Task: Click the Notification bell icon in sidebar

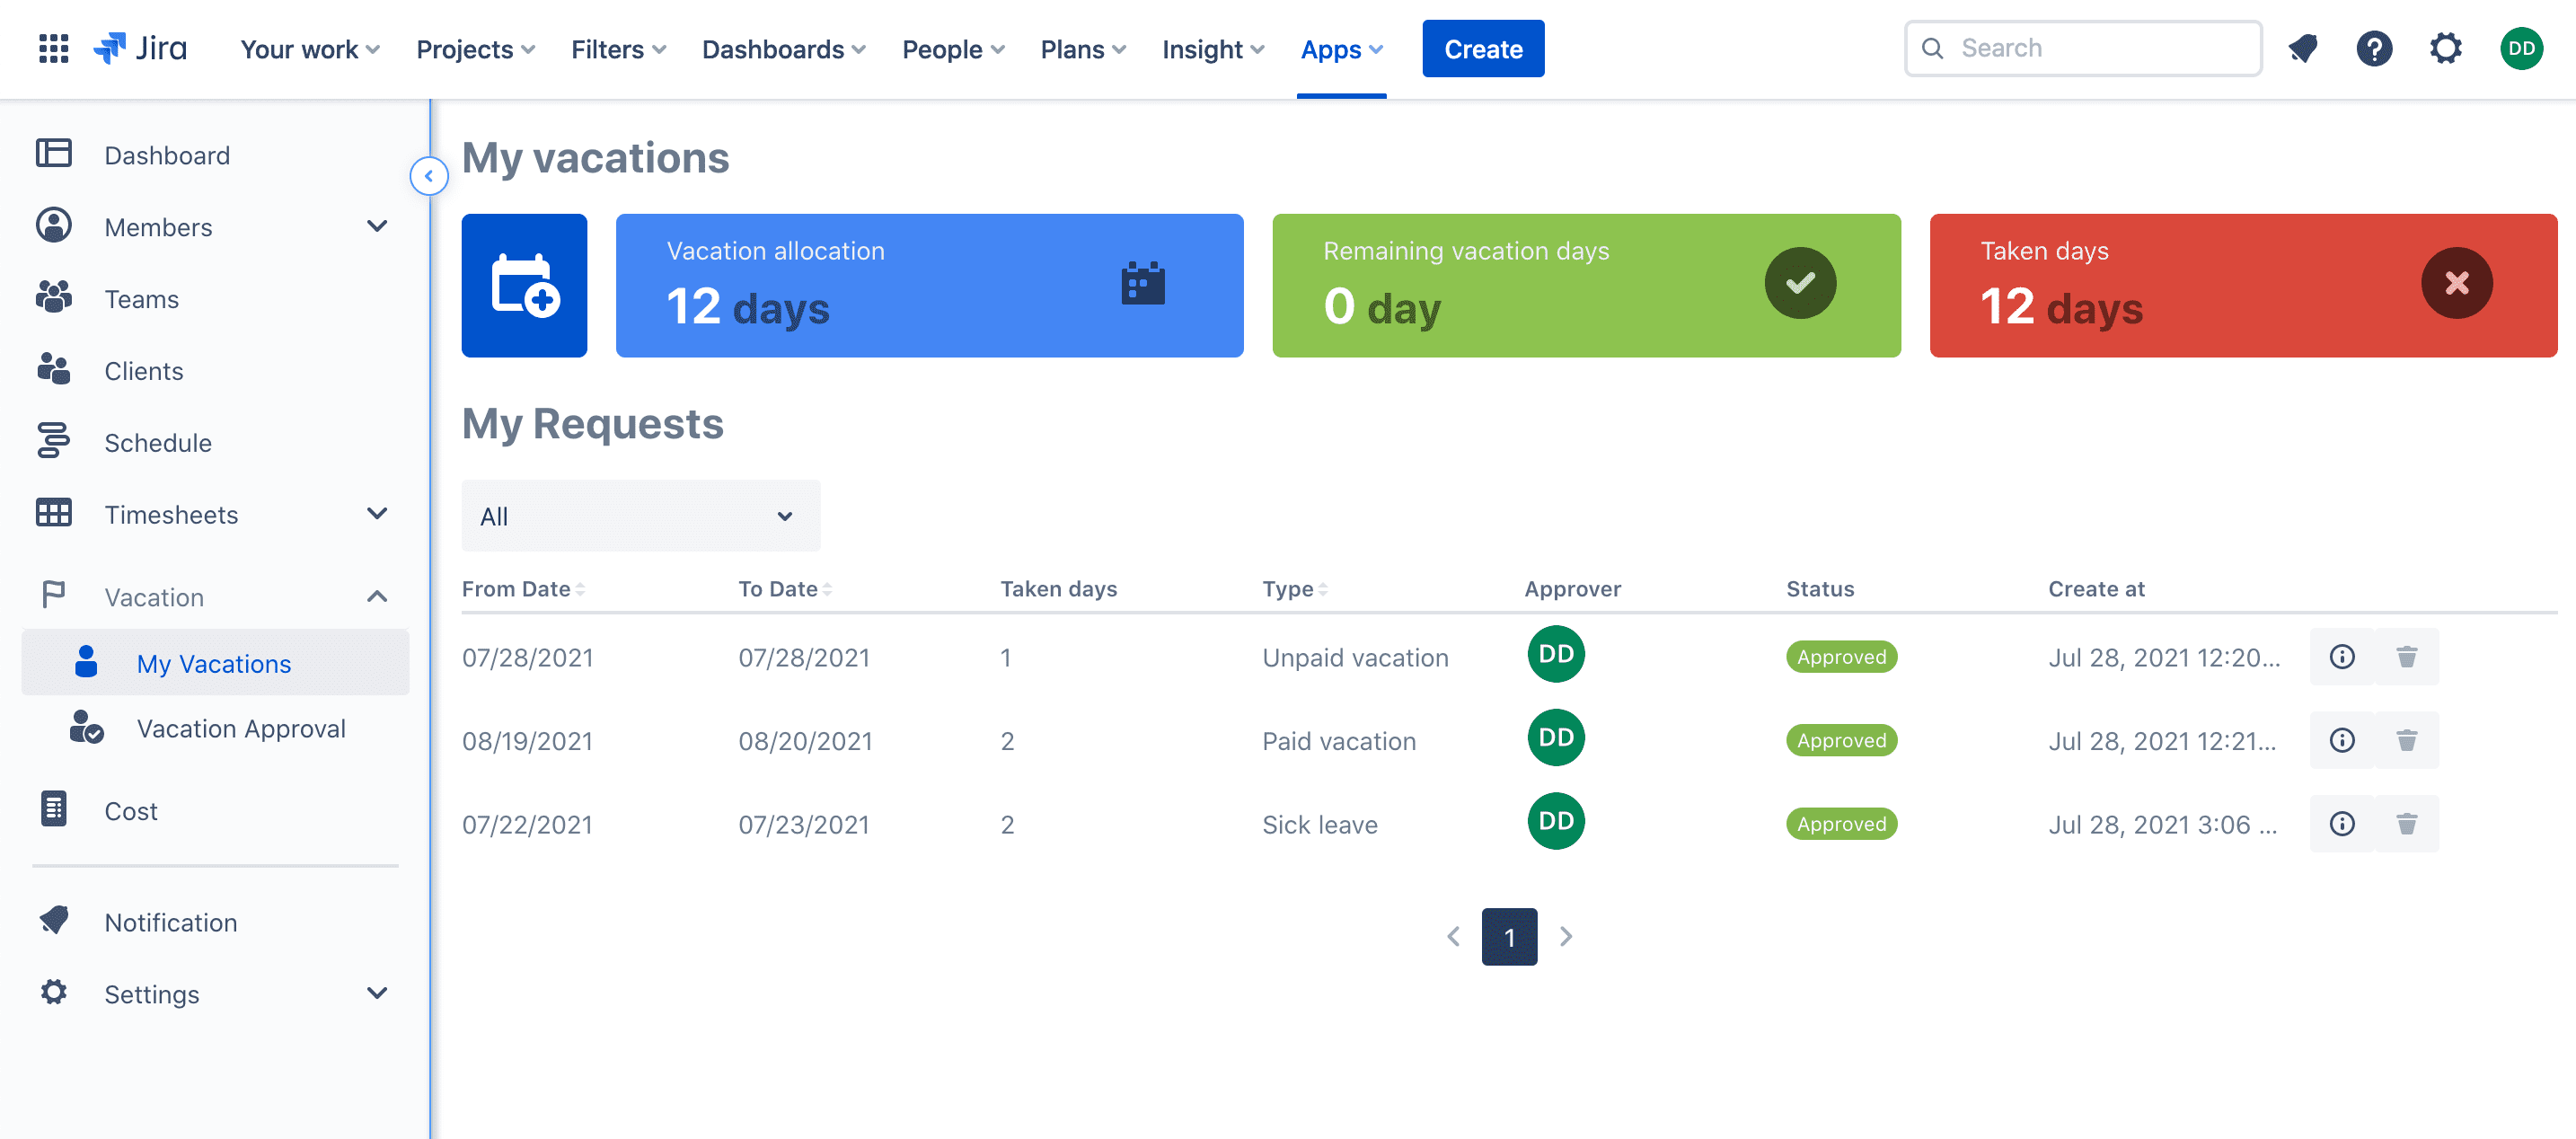Action: coord(54,921)
